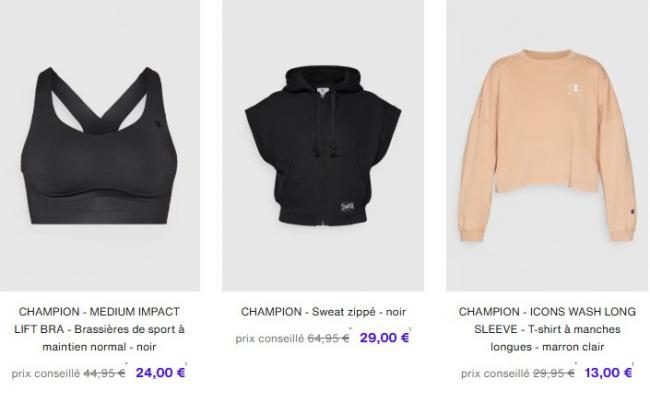The width and height of the screenshot is (650, 402).
Task: Select the 29,00 € sale price
Action: pyautogui.click(x=384, y=338)
